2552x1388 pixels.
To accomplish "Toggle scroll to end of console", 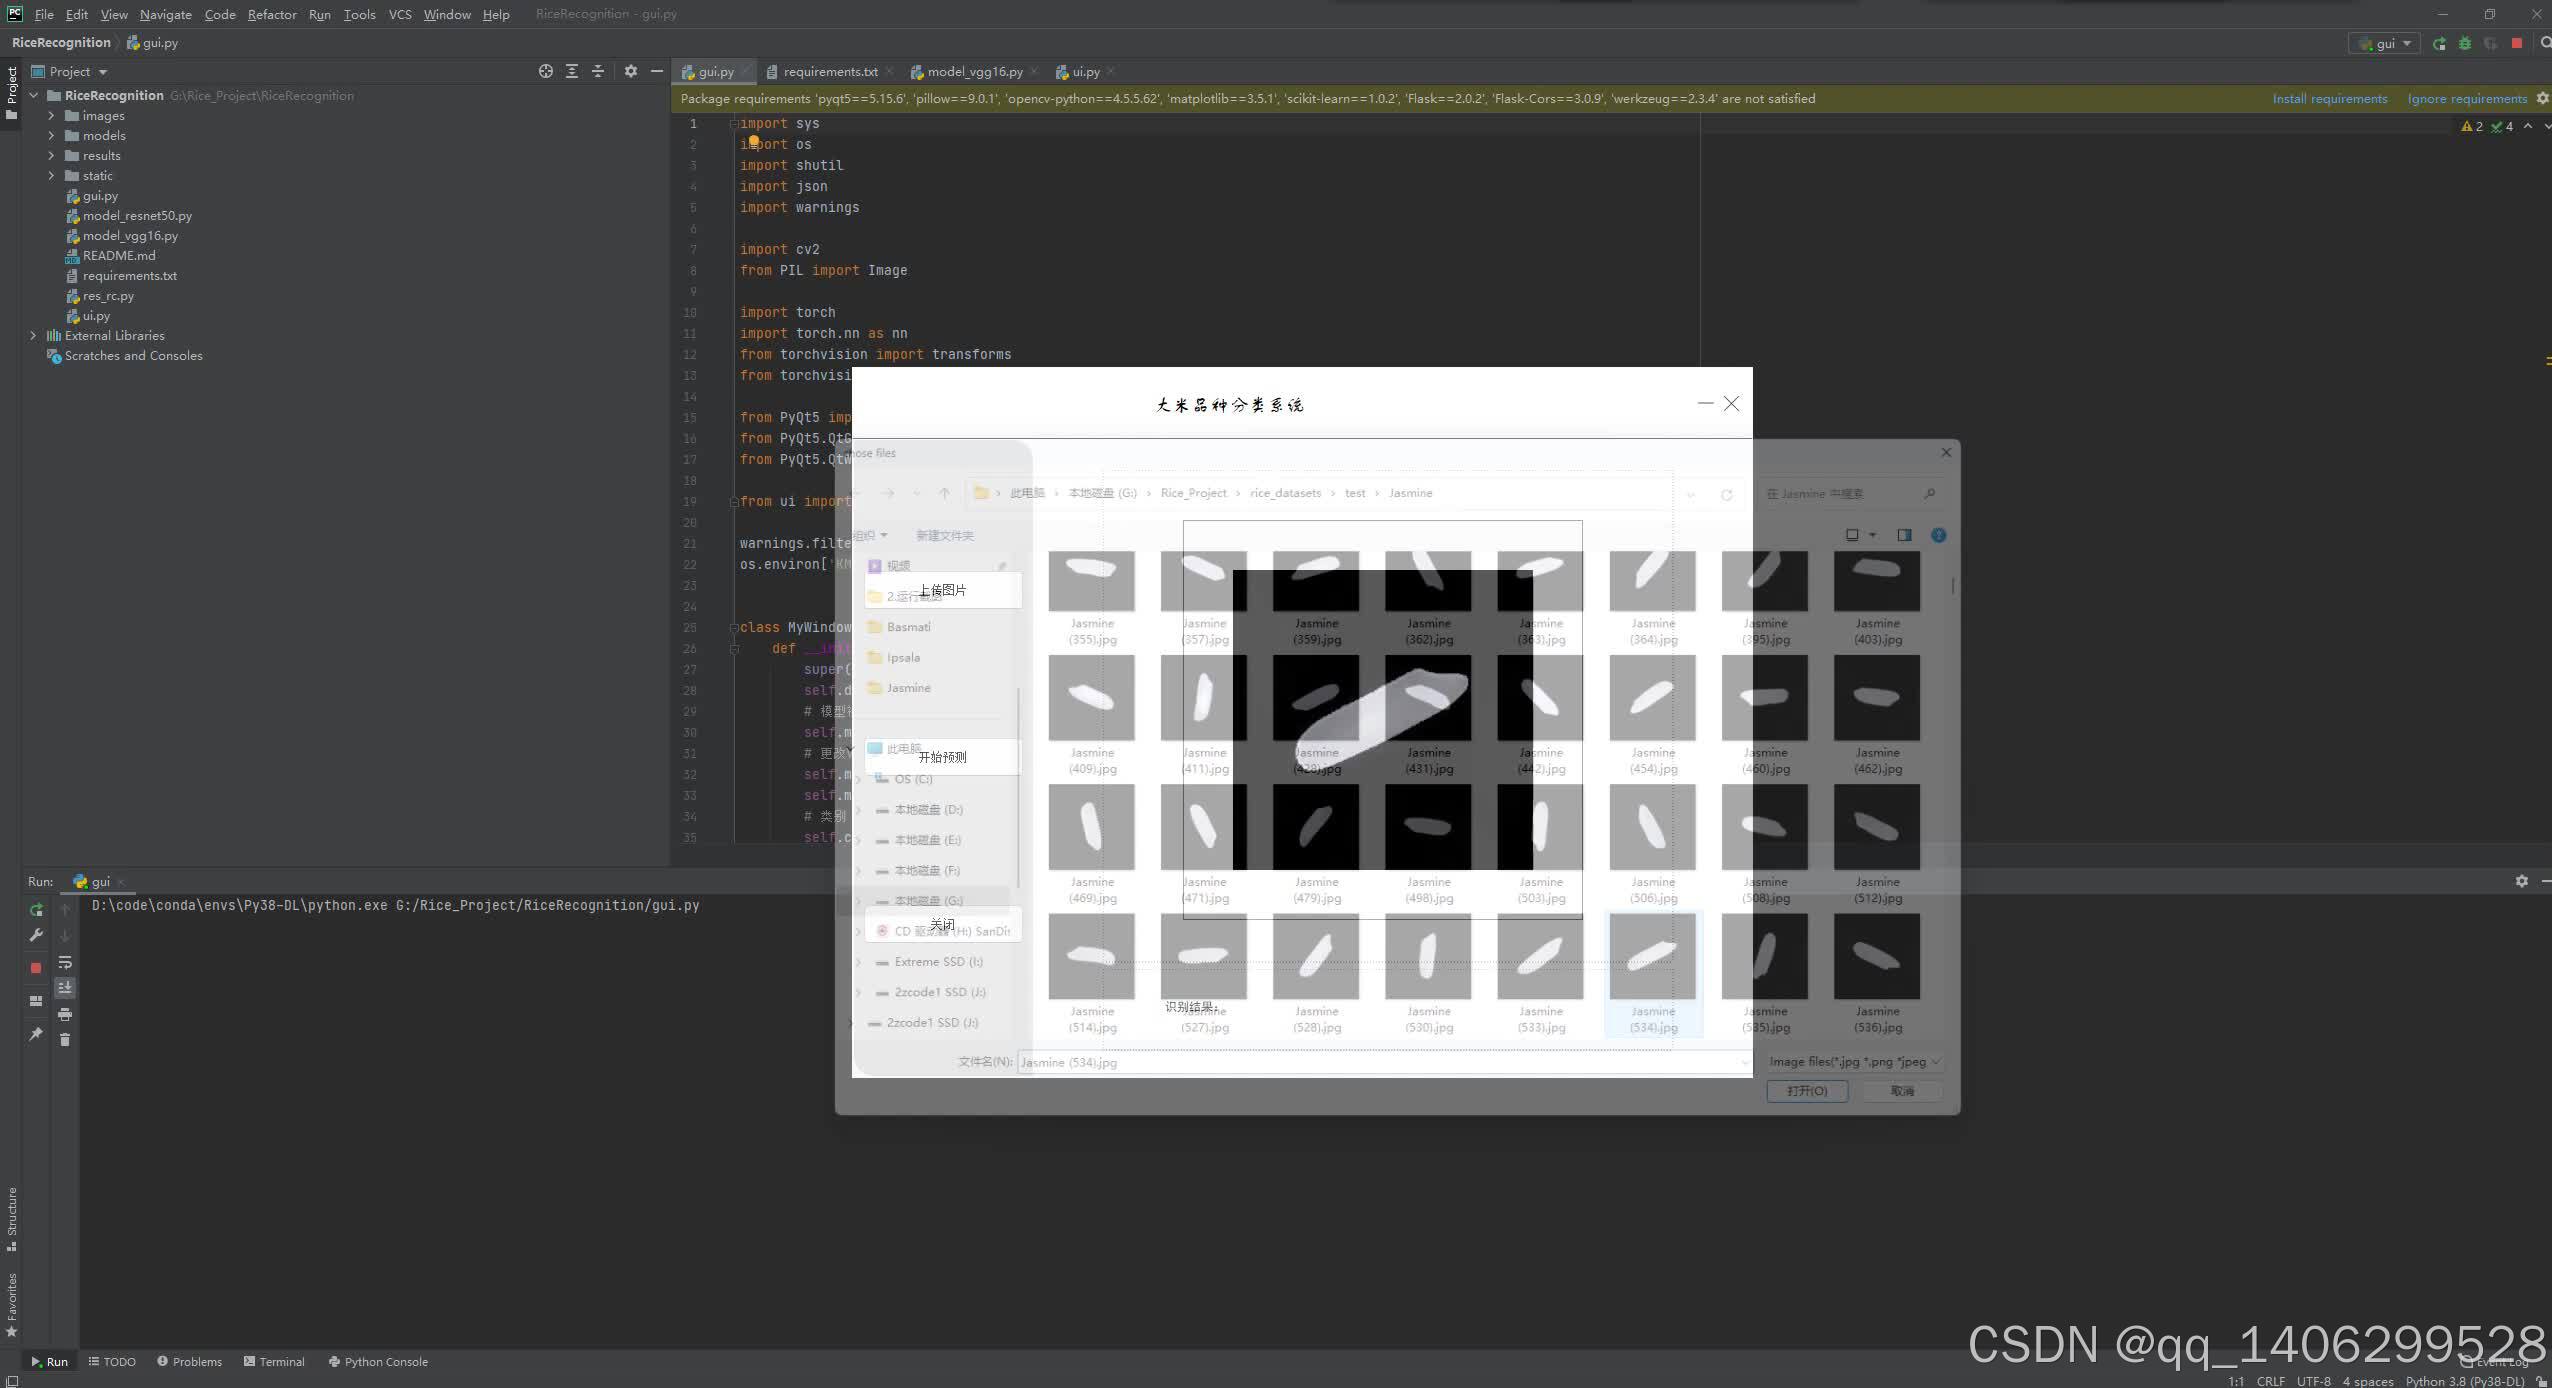I will pyautogui.click(x=65, y=988).
